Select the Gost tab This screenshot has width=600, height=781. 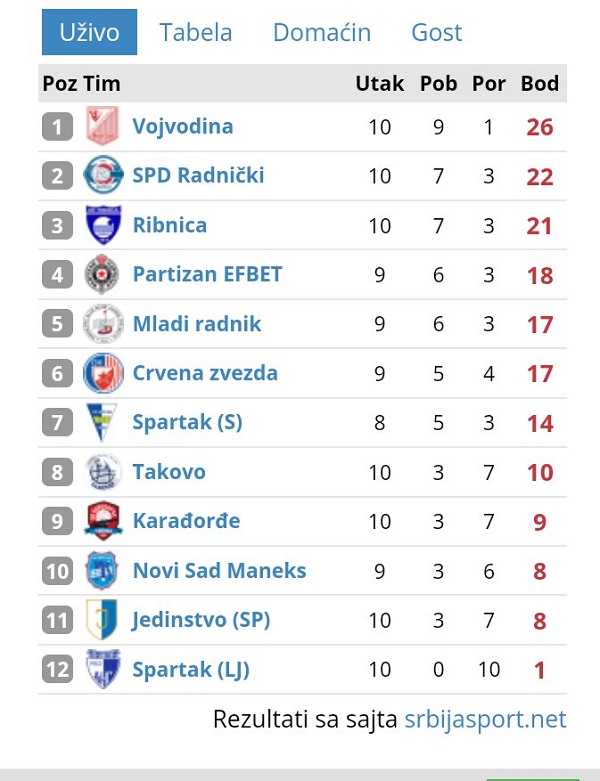click(x=437, y=32)
